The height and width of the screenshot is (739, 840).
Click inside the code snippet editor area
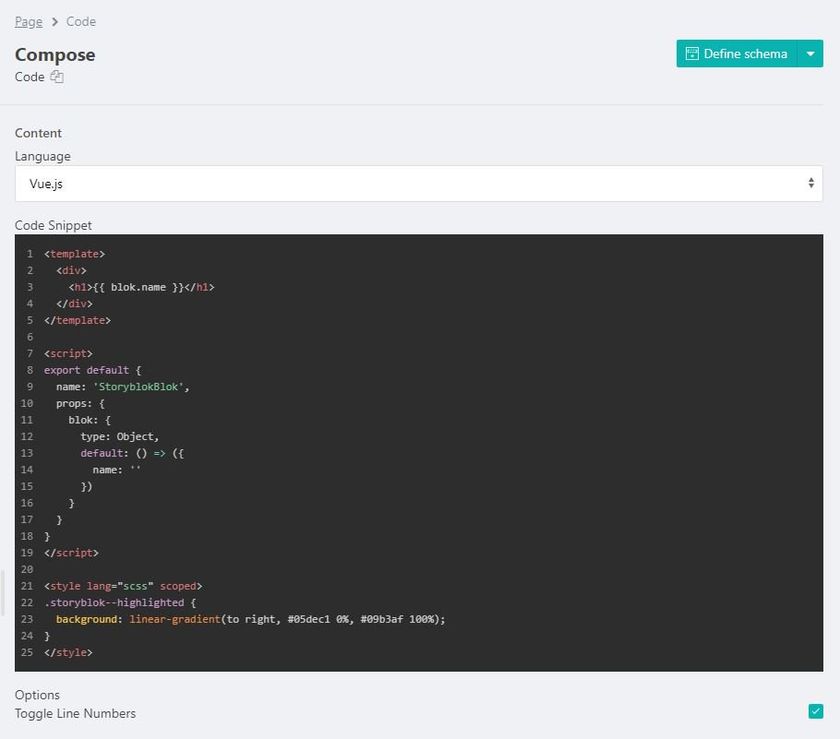click(419, 453)
